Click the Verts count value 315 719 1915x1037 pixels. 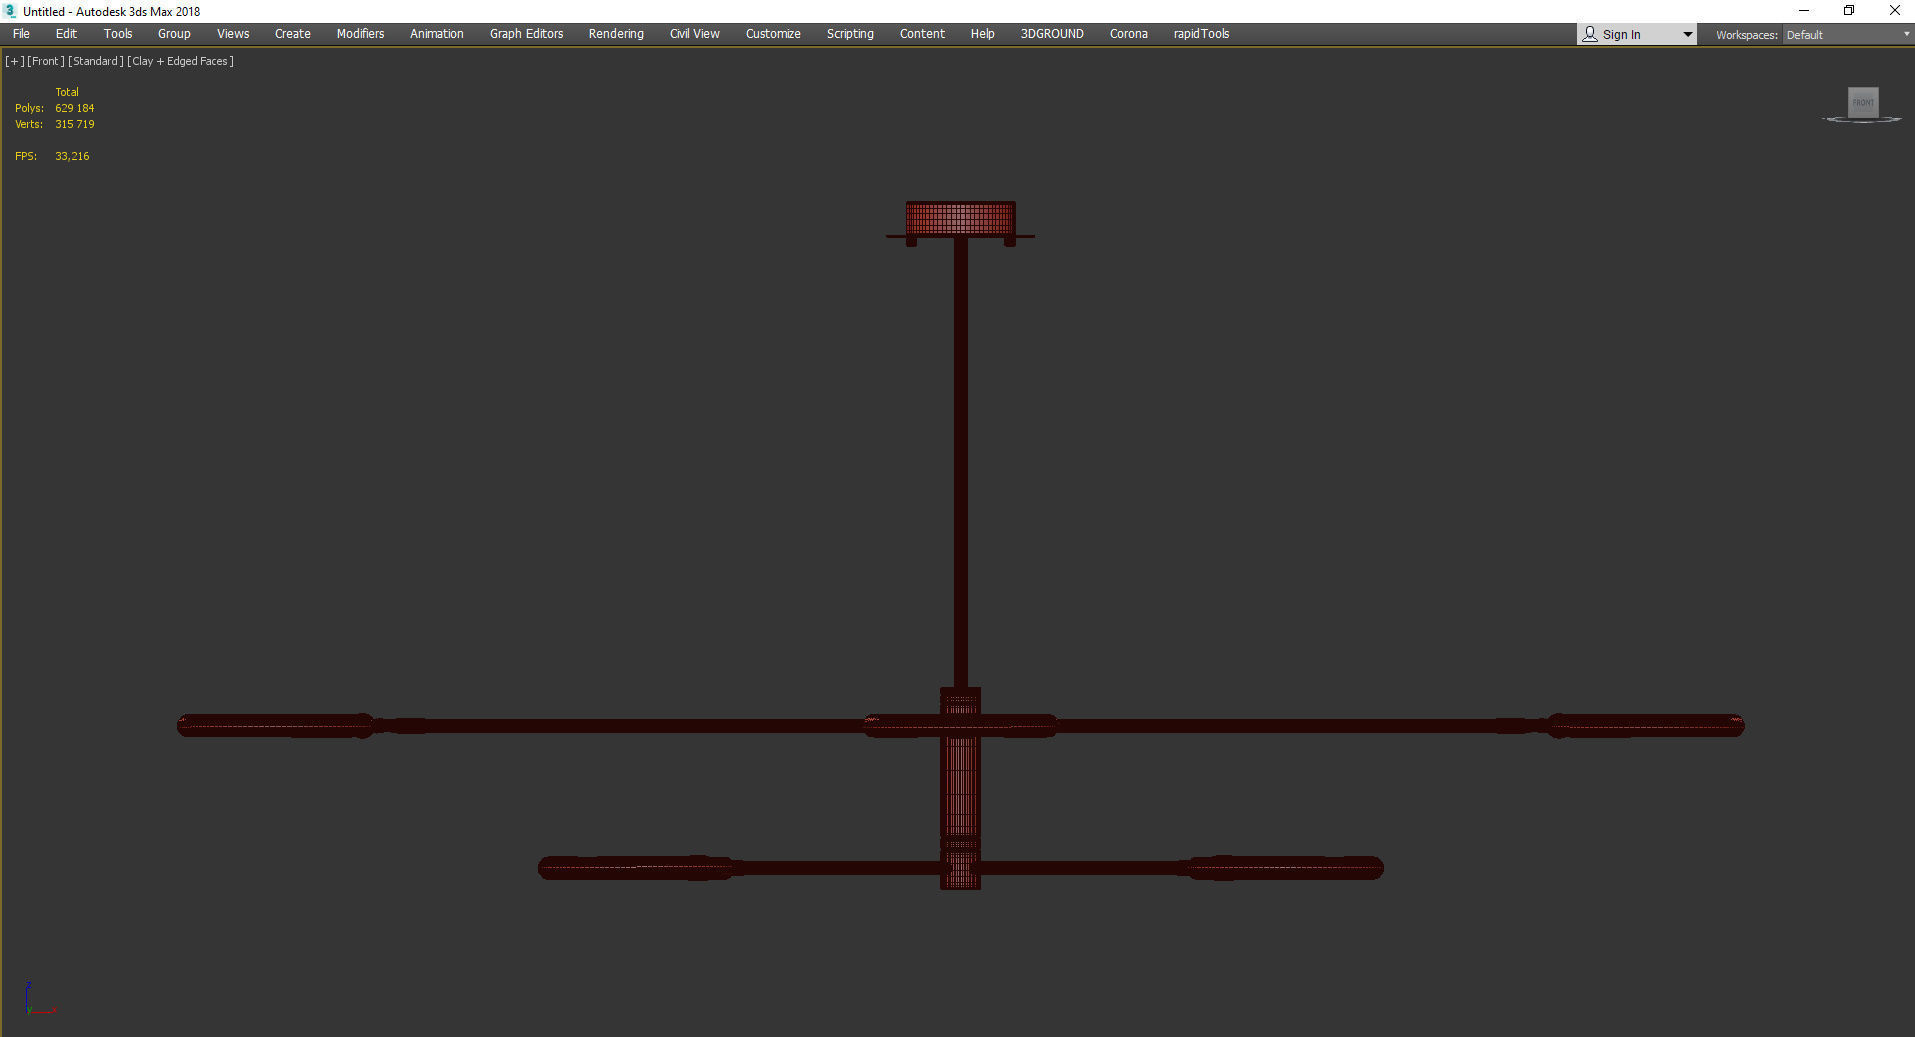(75, 124)
